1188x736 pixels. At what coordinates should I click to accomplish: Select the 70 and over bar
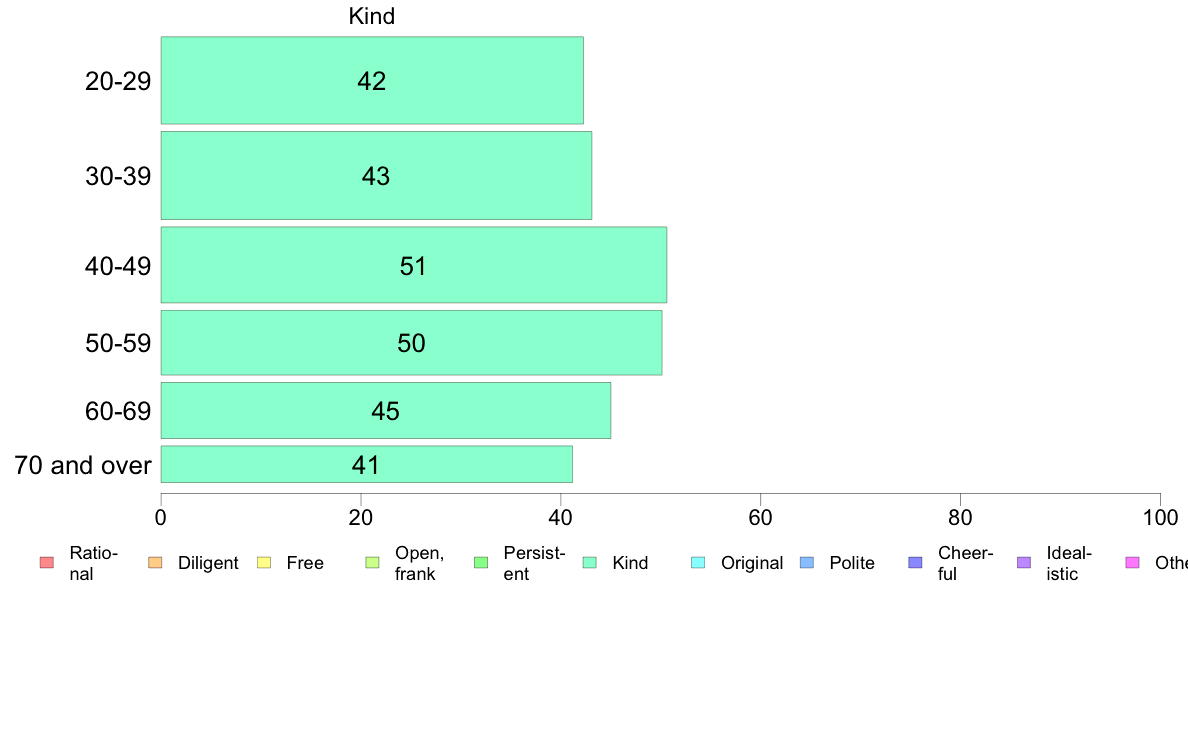(367, 465)
